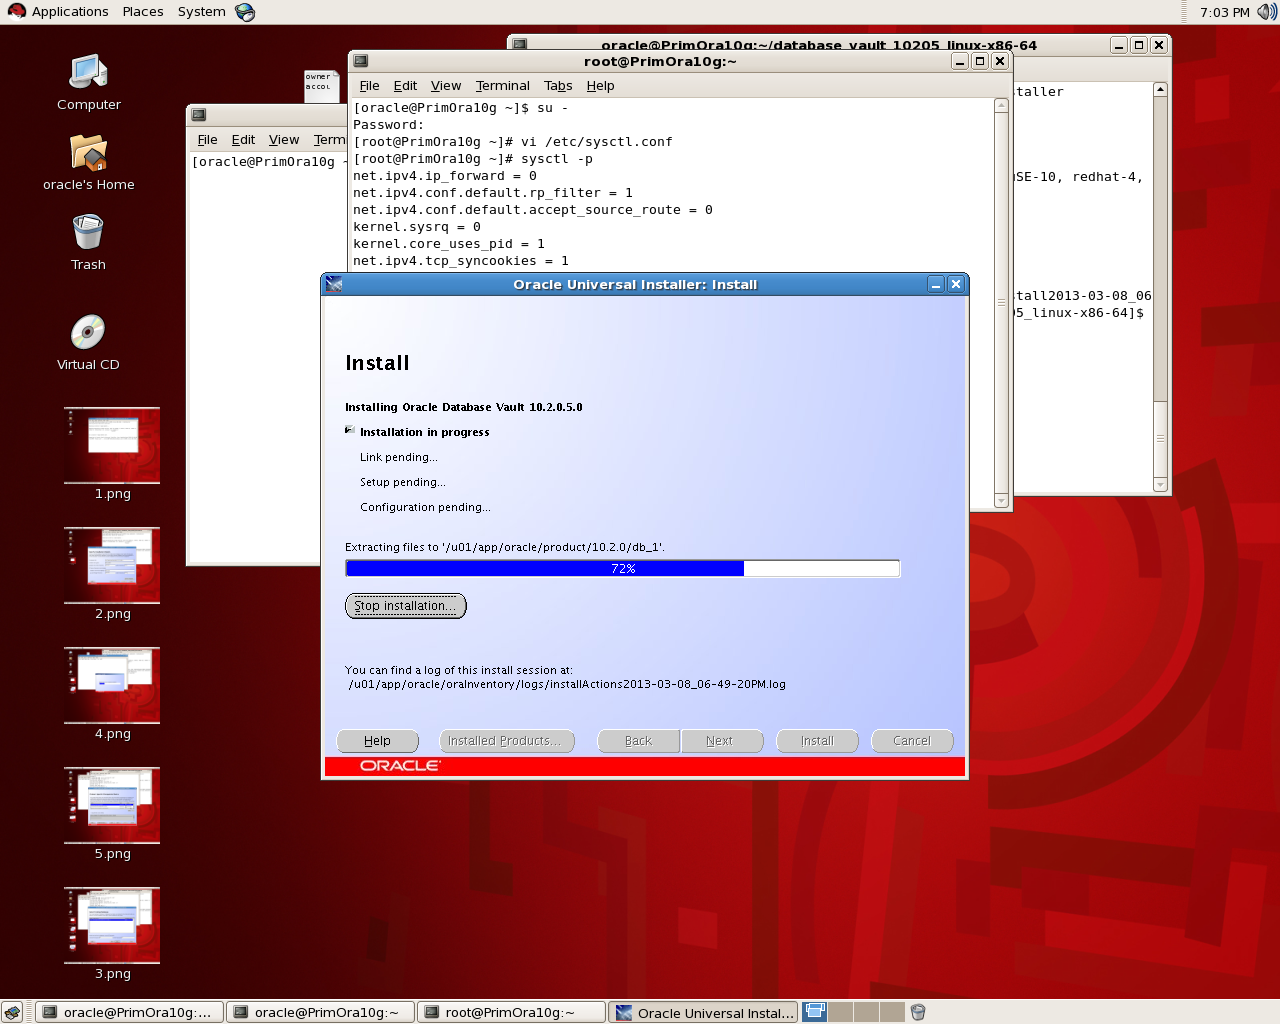Viewport: 1280px width, 1024px height.
Task: Click the root terminal scrollbar down arrow
Action: point(1001,500)
